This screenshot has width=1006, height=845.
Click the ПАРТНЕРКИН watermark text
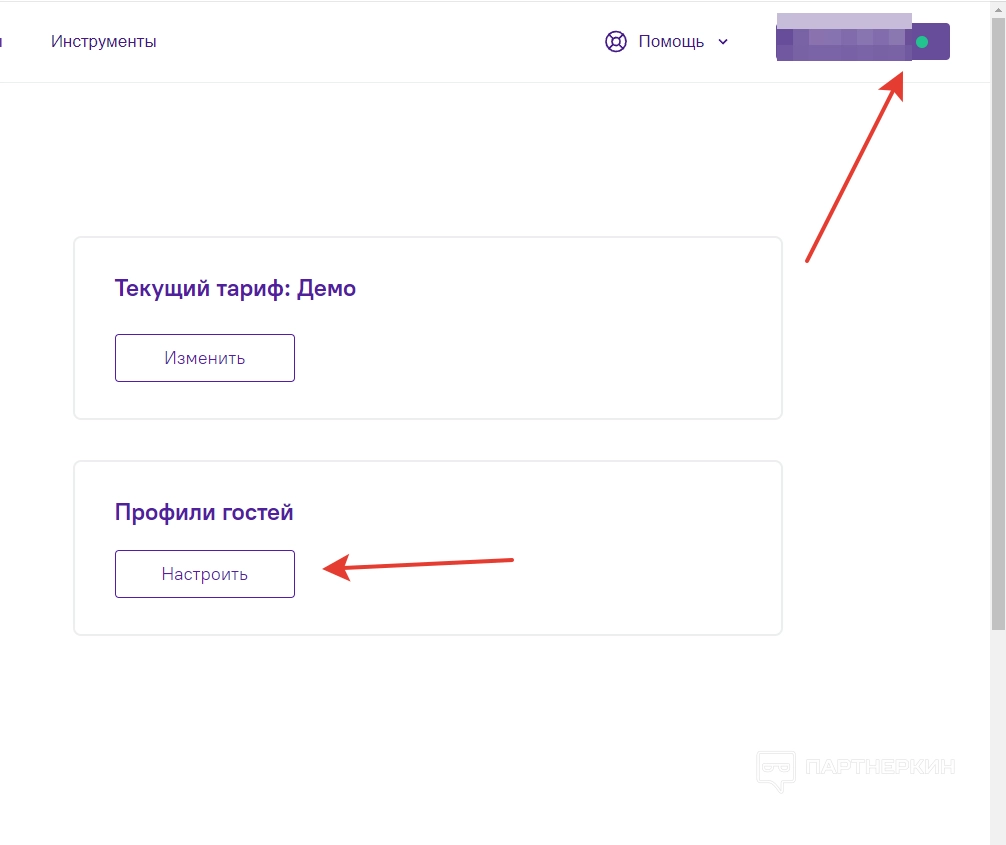pyautogui.click(x=880, y=768)
